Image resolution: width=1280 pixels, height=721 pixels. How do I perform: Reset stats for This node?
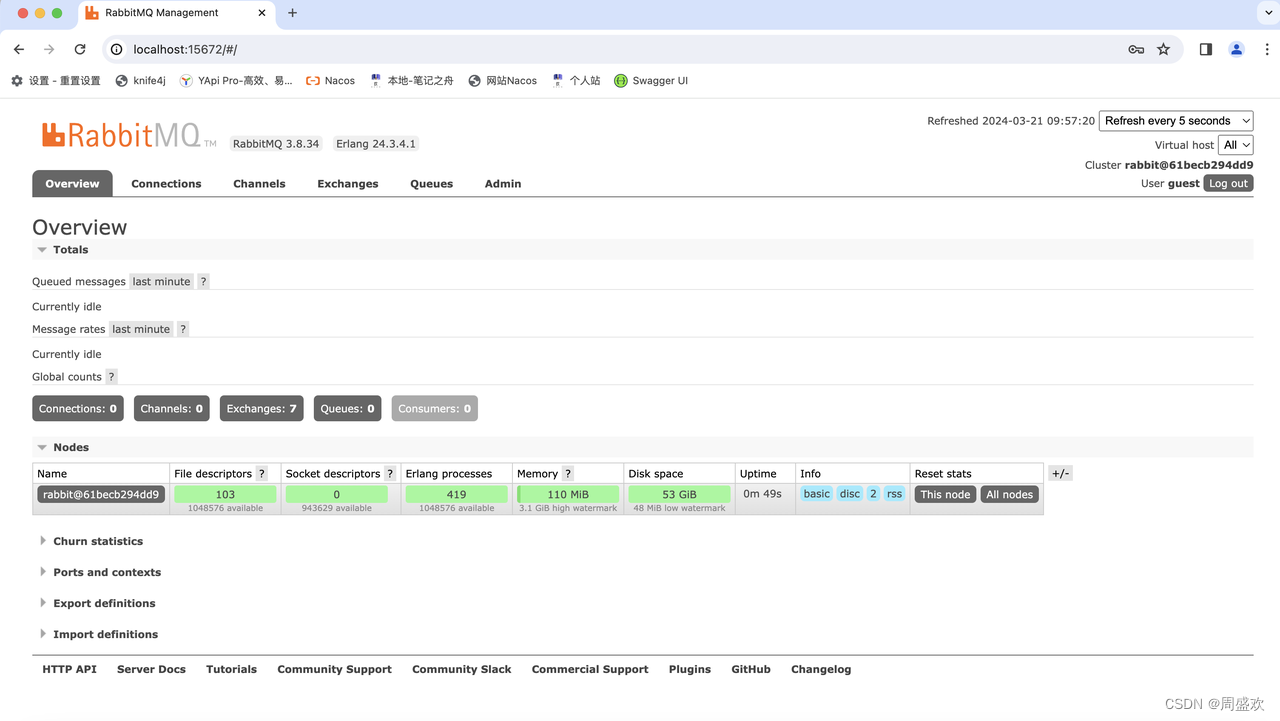tap(945, 495)
